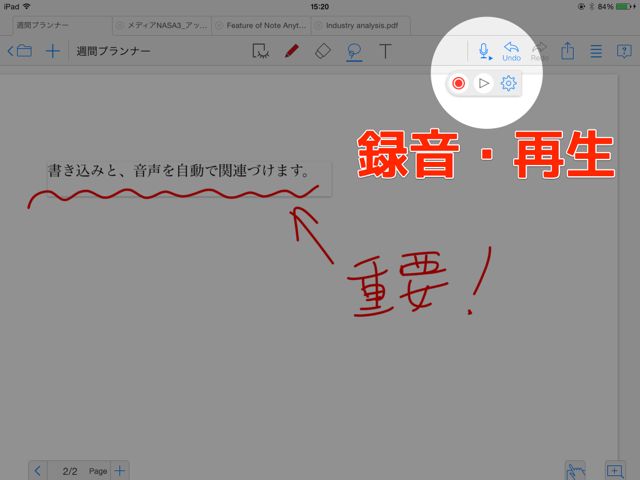Open recording settings gear
The height and width of the screenshot is (480, 640).
(509, 83)
